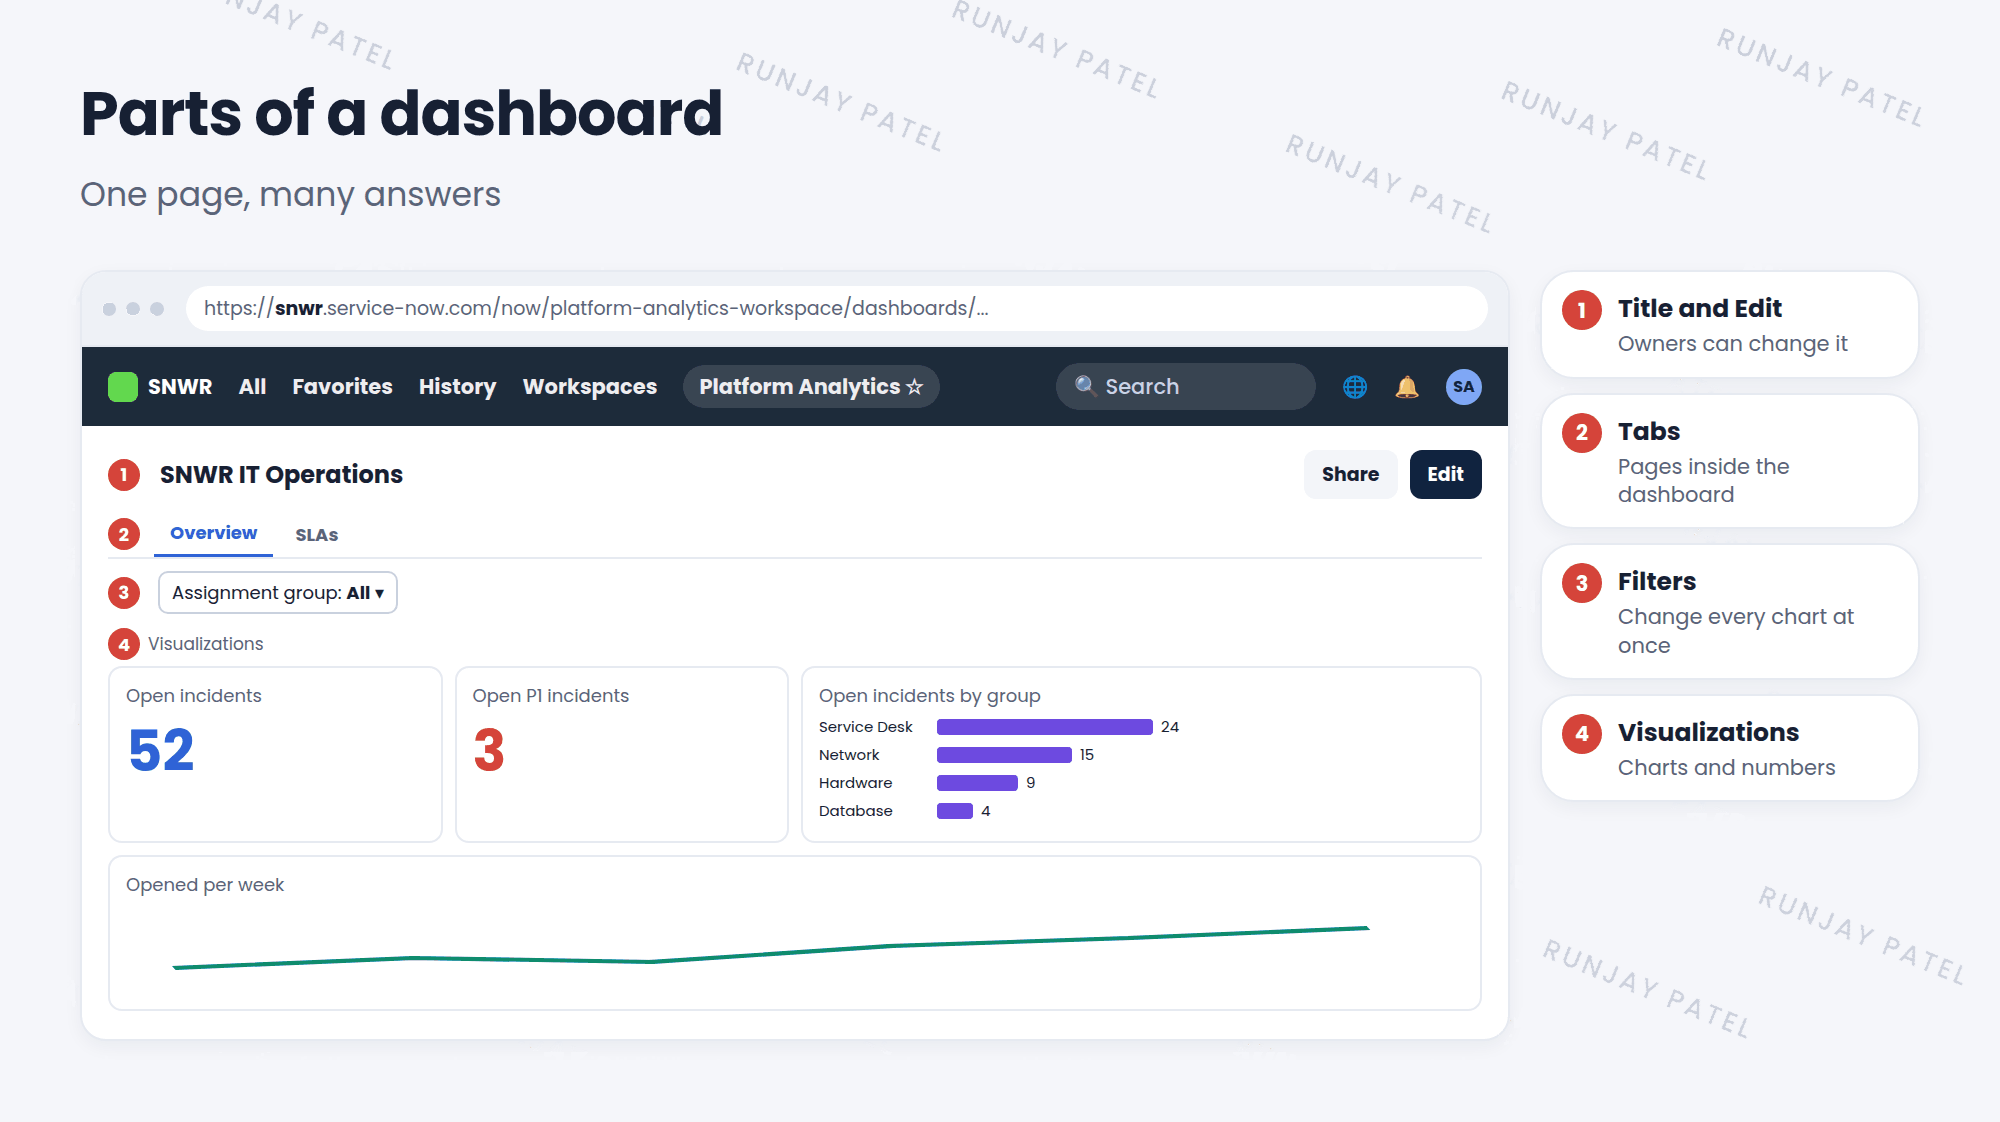Click the Filters legend card
This screenshot has height=1122, width=2000.
(x=1730, y=611)
